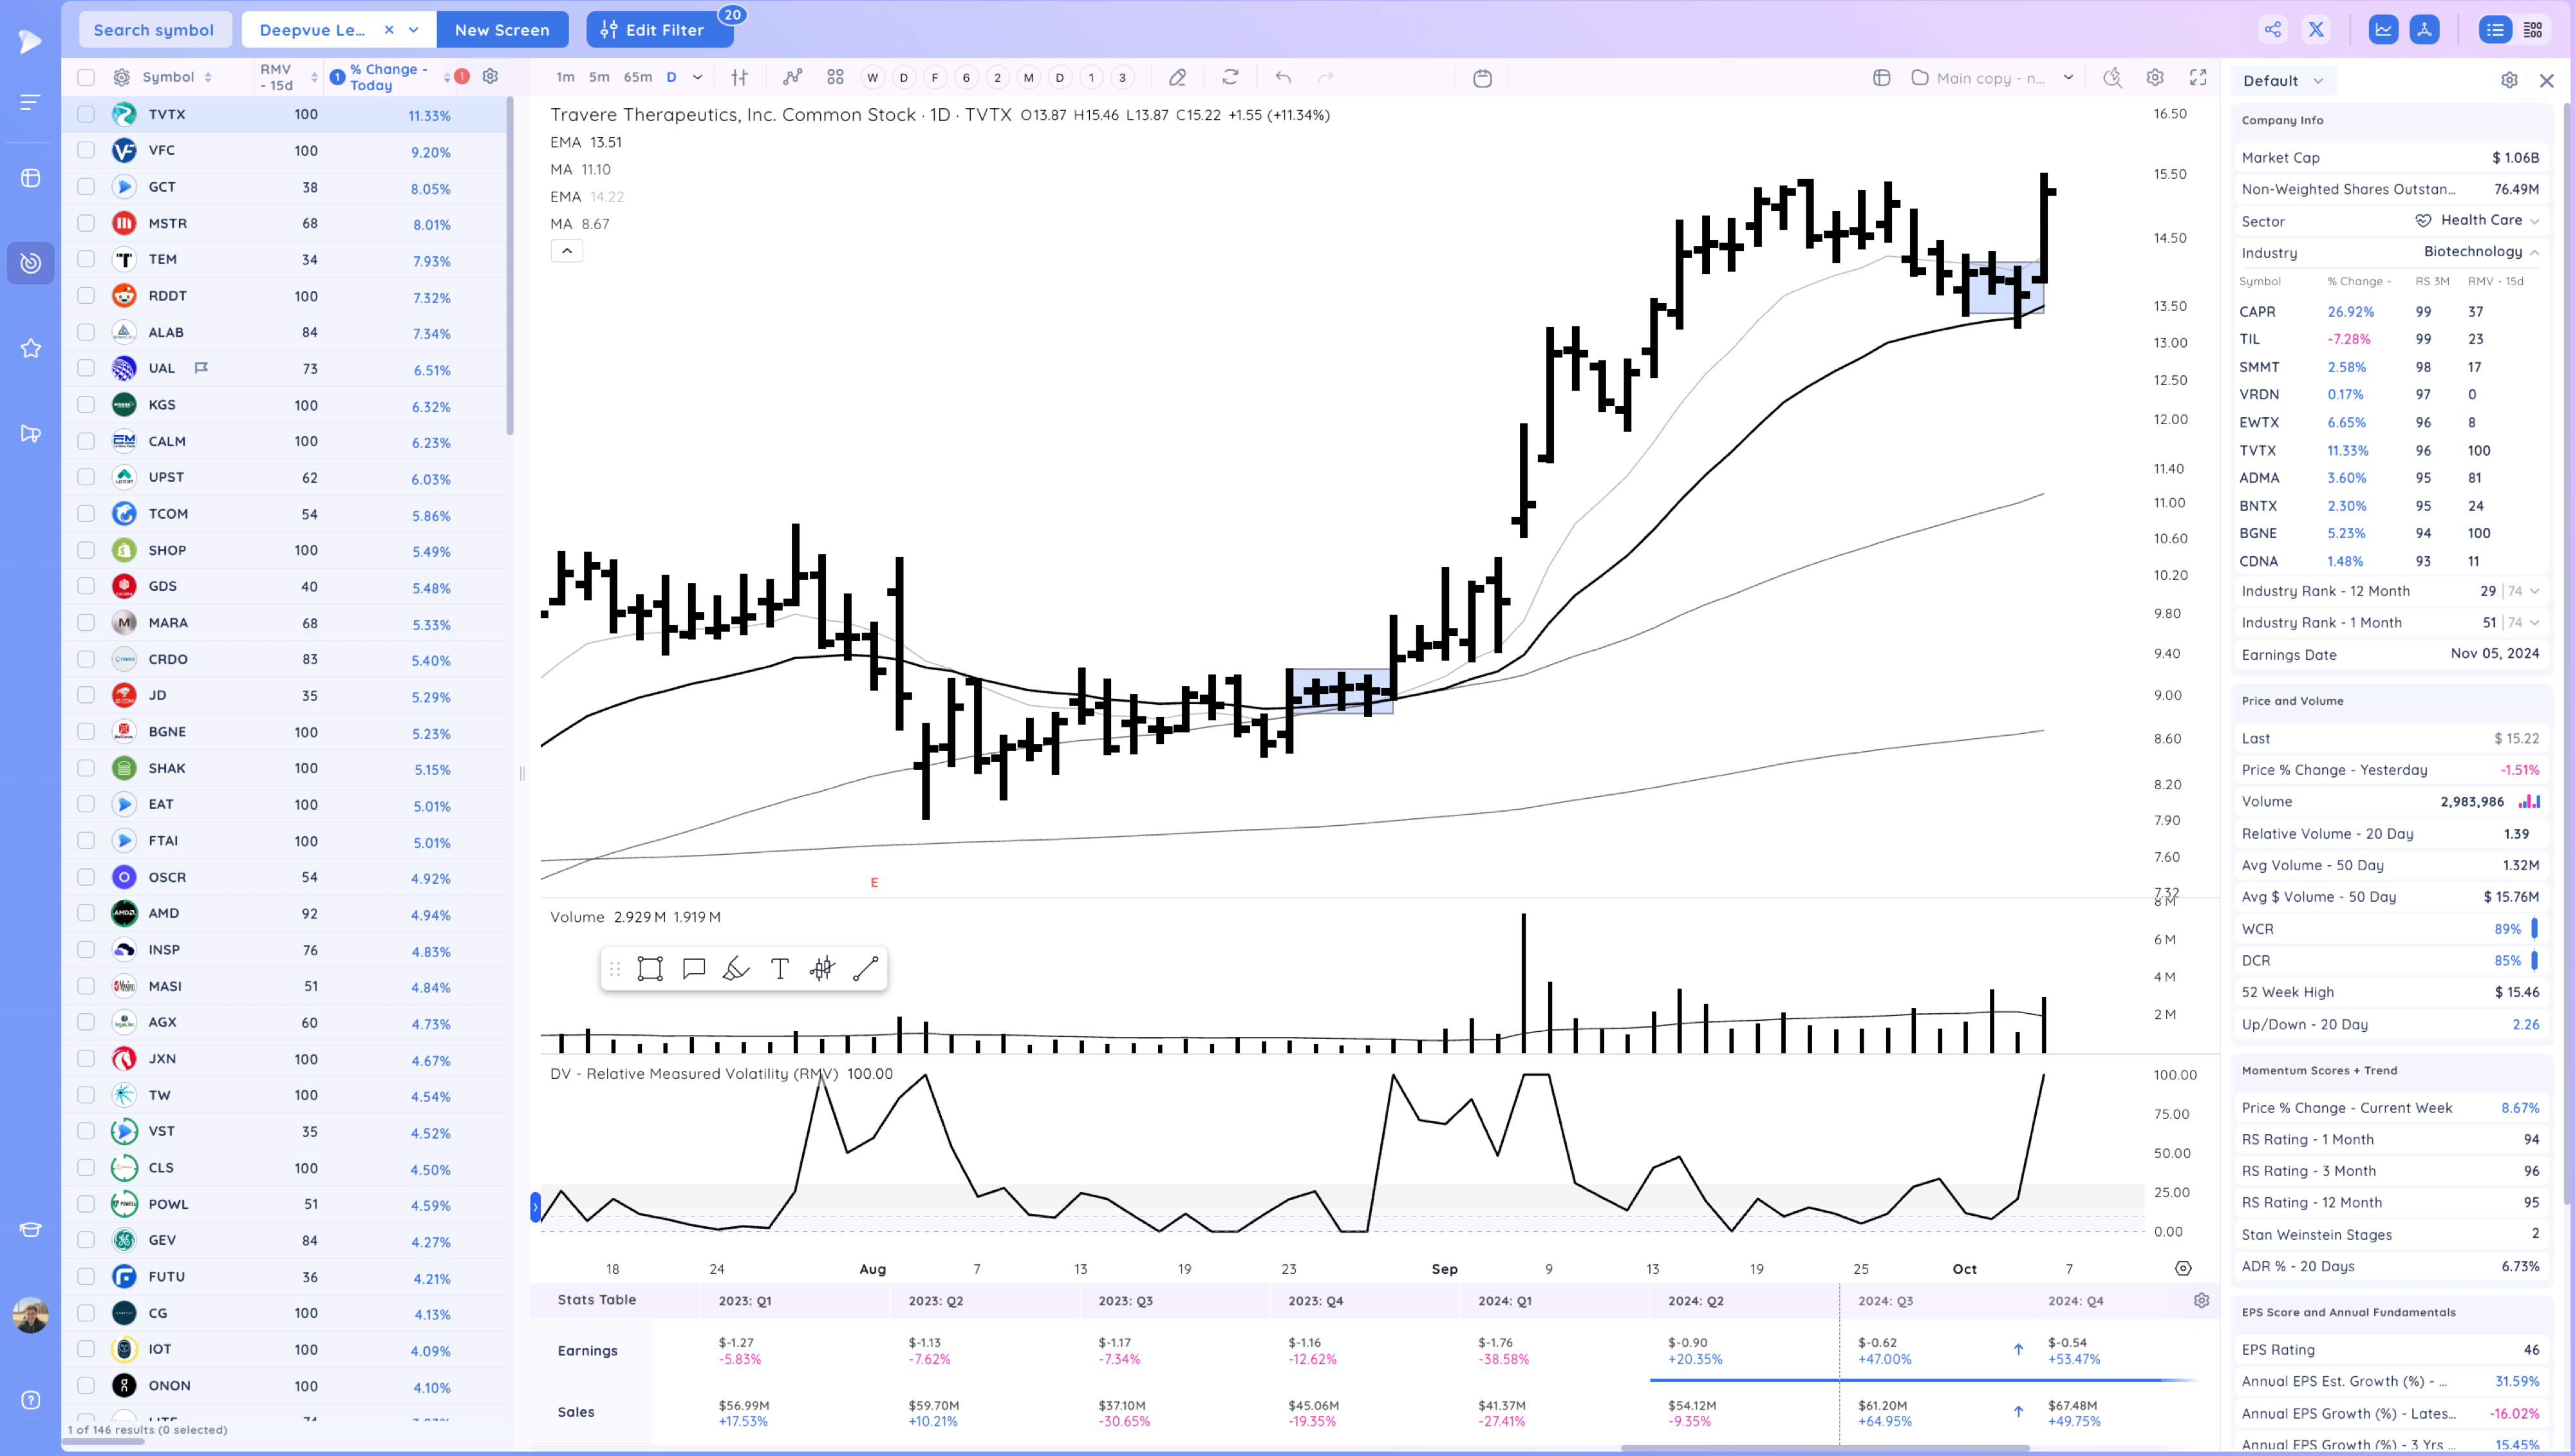Select the trendline drawing tool
Viewport: 2575px width, 1456px height.
[x=866, y=968]
